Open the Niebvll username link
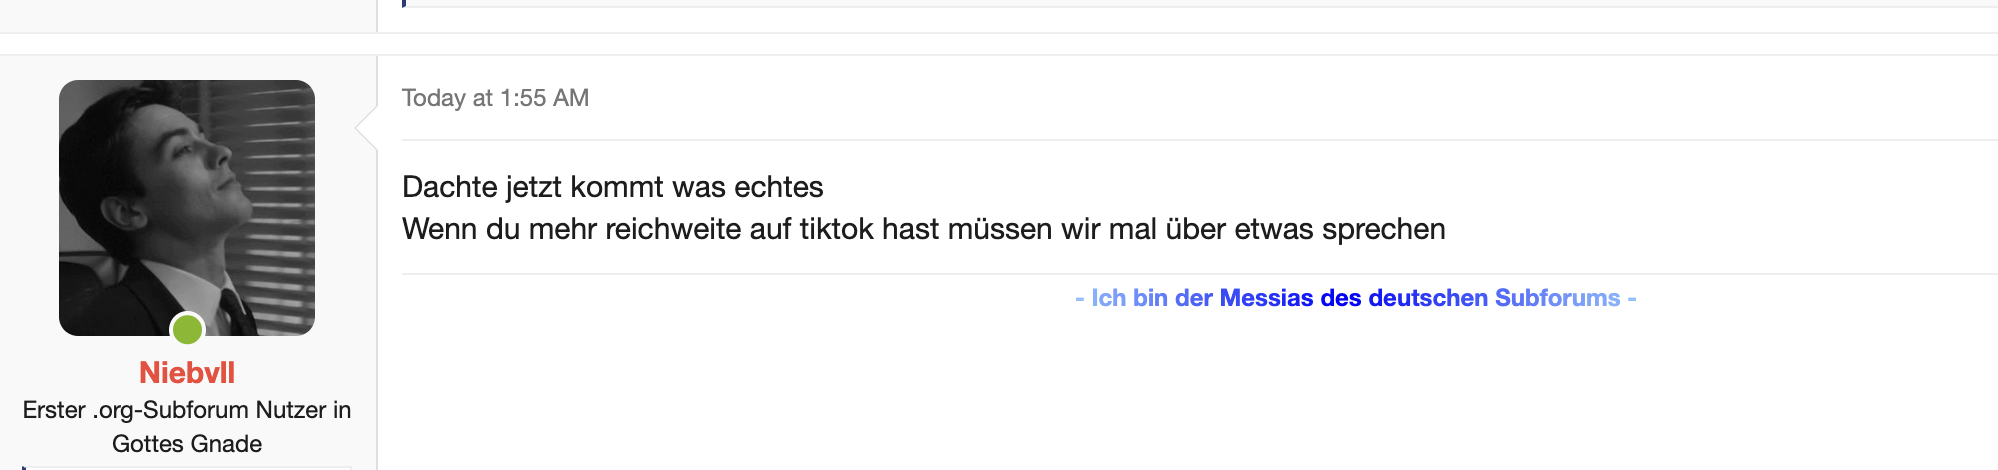This screenshot has width=1998, height=470. pyautogui.click(x=187, y=373)
